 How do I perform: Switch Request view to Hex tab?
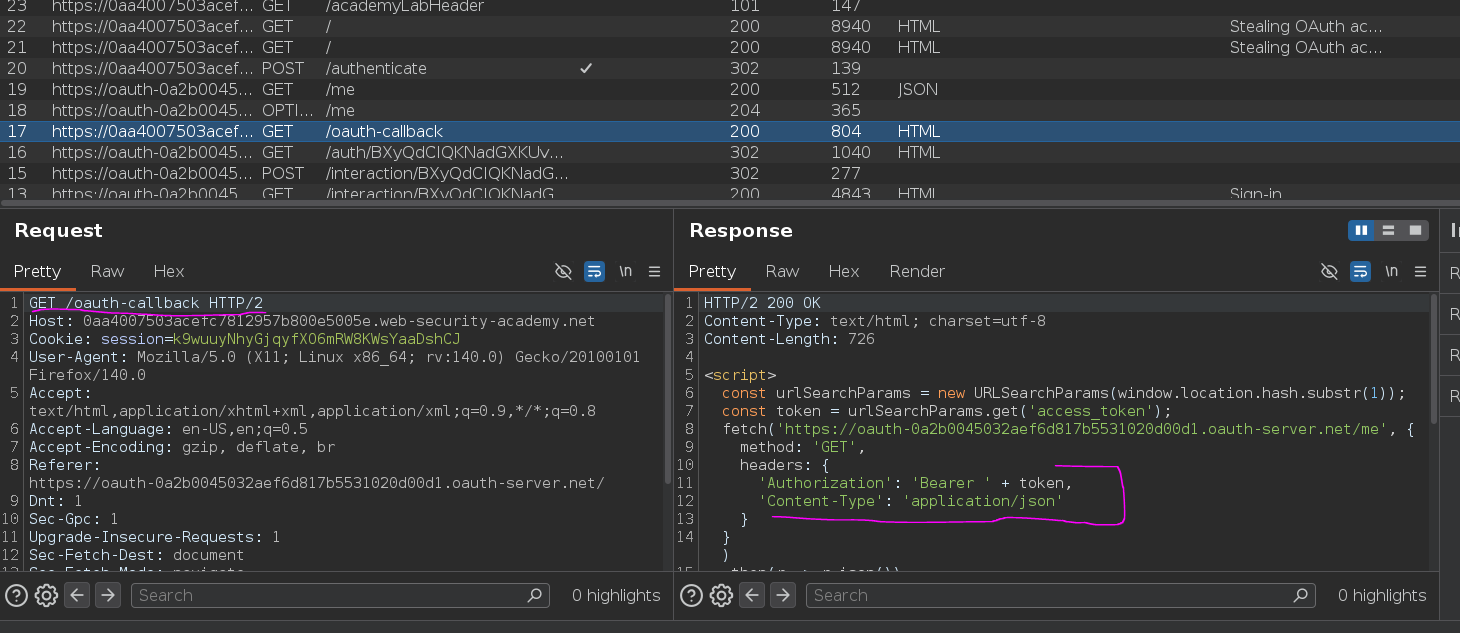click(x=169, y=271)
